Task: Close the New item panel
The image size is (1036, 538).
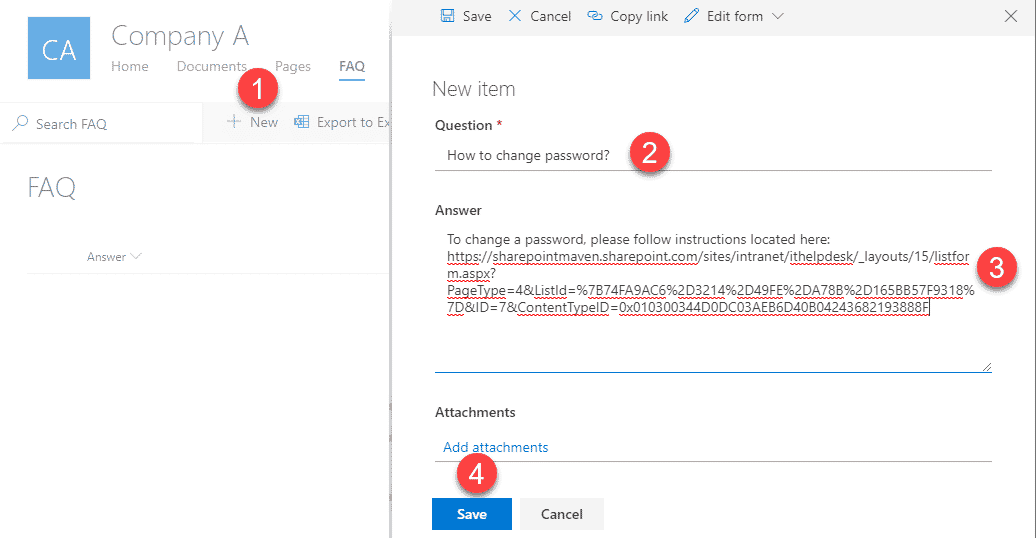Action: [1010, 16]
